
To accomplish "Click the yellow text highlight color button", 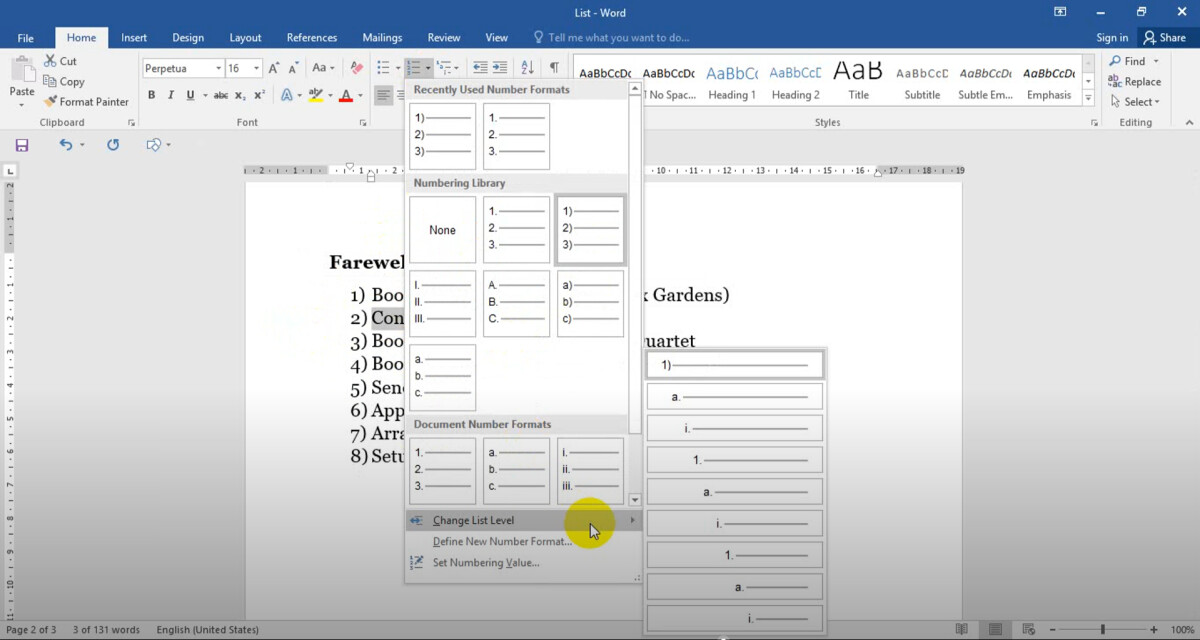I will pyautogui.click(x=316, y=95).
